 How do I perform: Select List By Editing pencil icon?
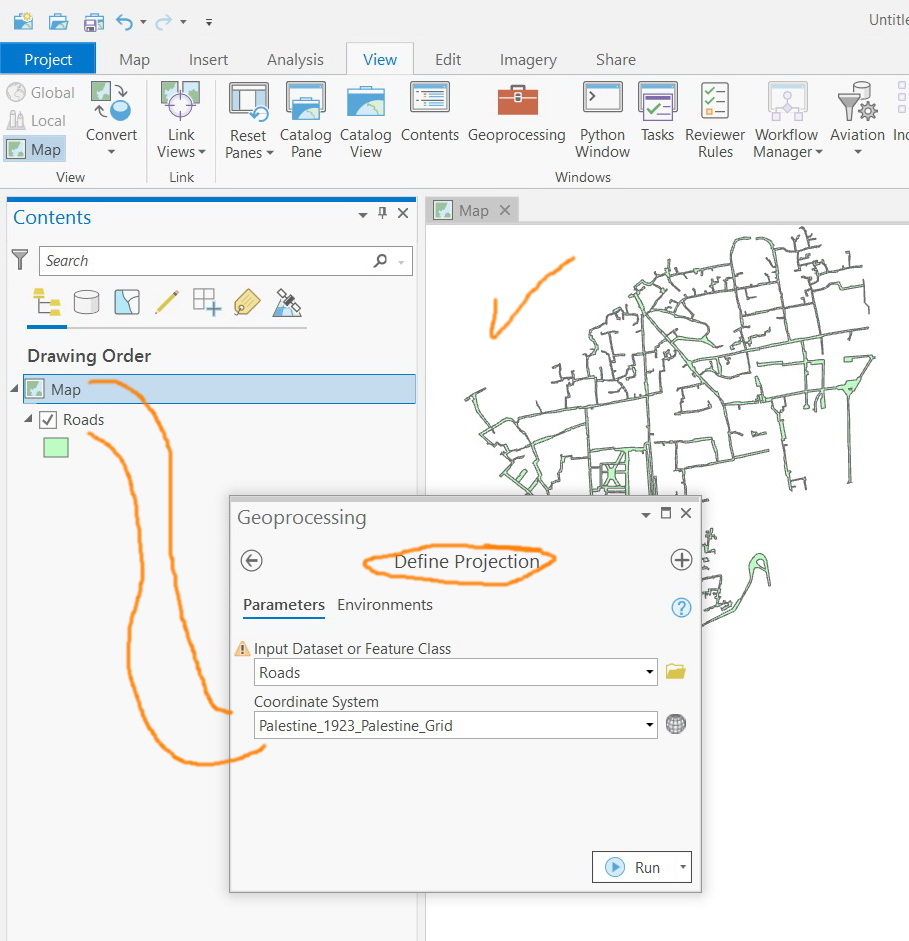[167, 302]
